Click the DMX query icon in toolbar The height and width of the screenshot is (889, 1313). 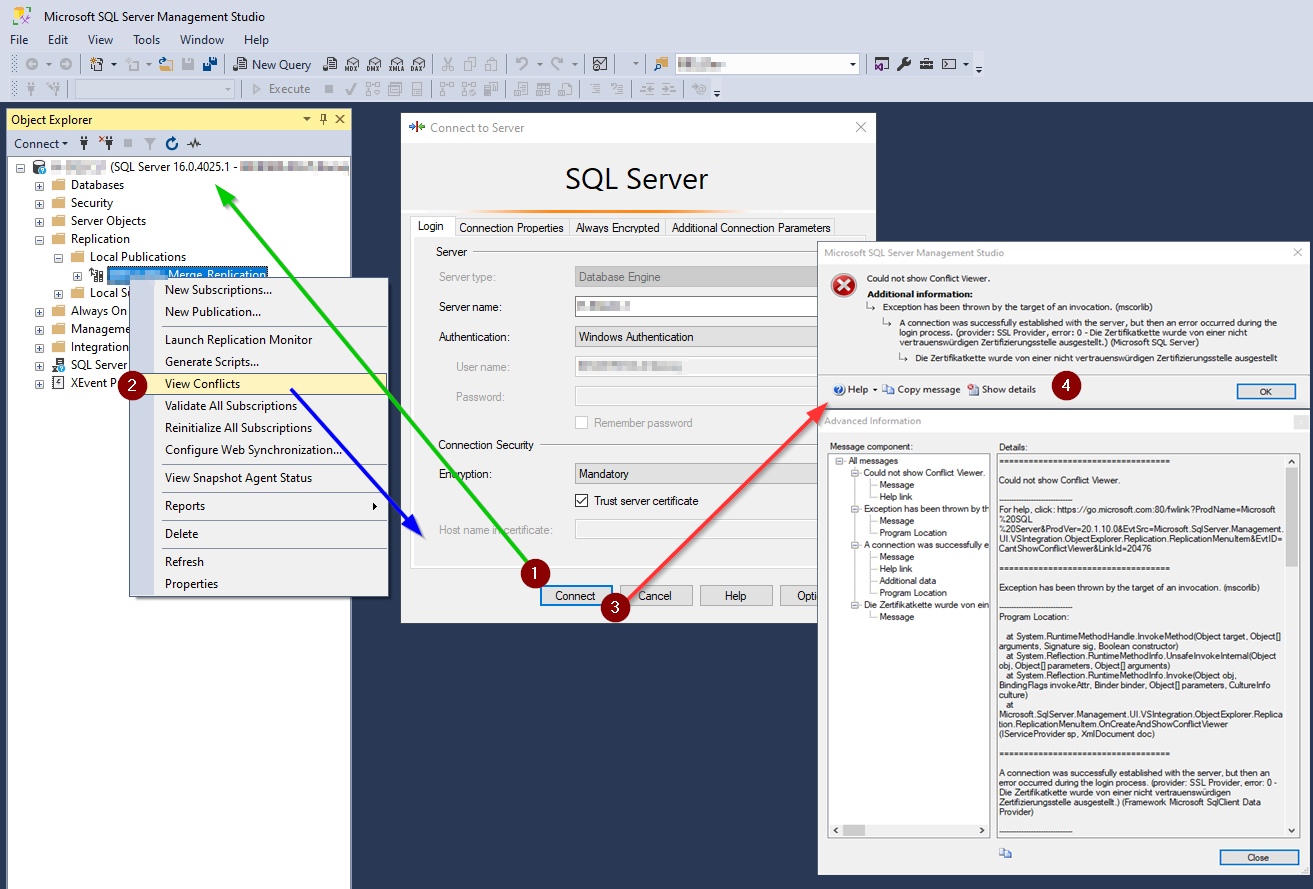tap(374, 64)
